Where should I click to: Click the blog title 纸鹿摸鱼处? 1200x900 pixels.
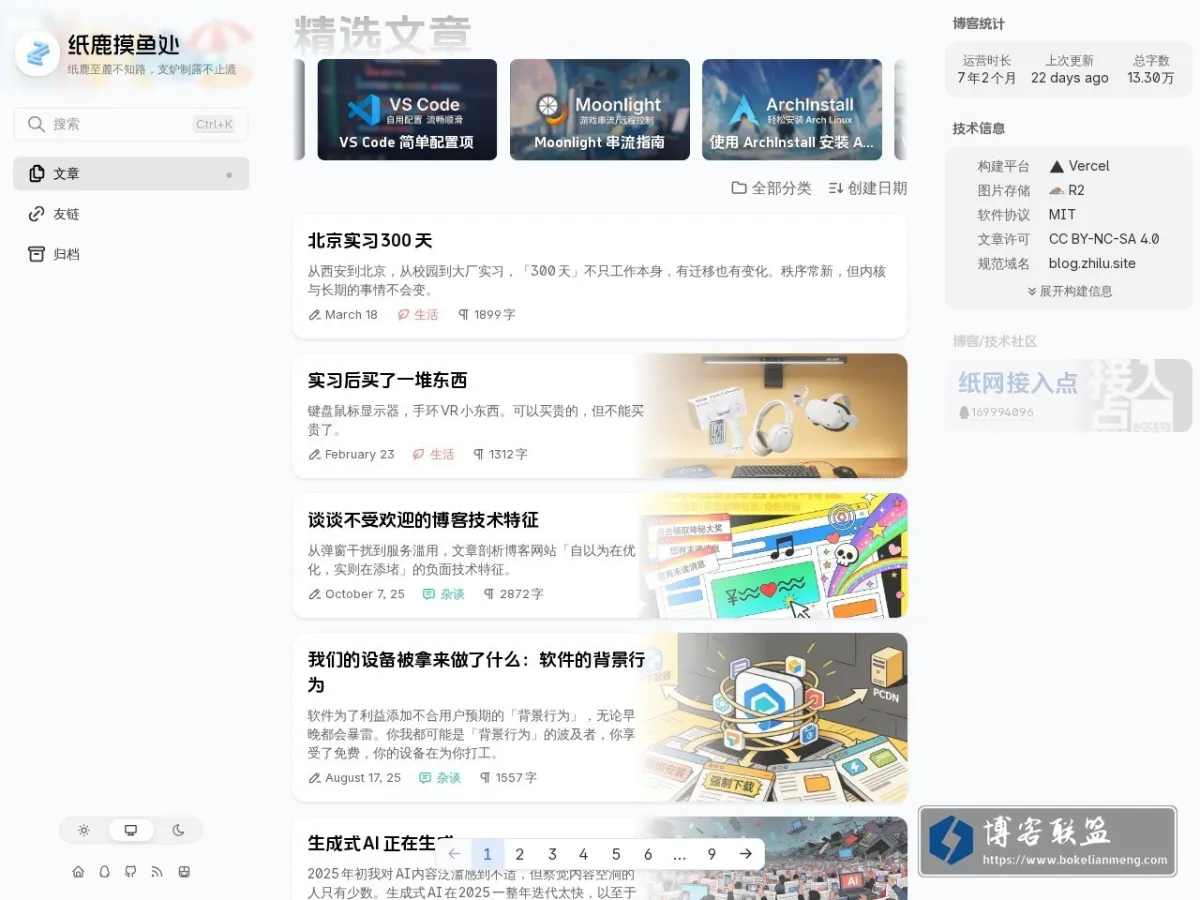(x=124, y=45)
